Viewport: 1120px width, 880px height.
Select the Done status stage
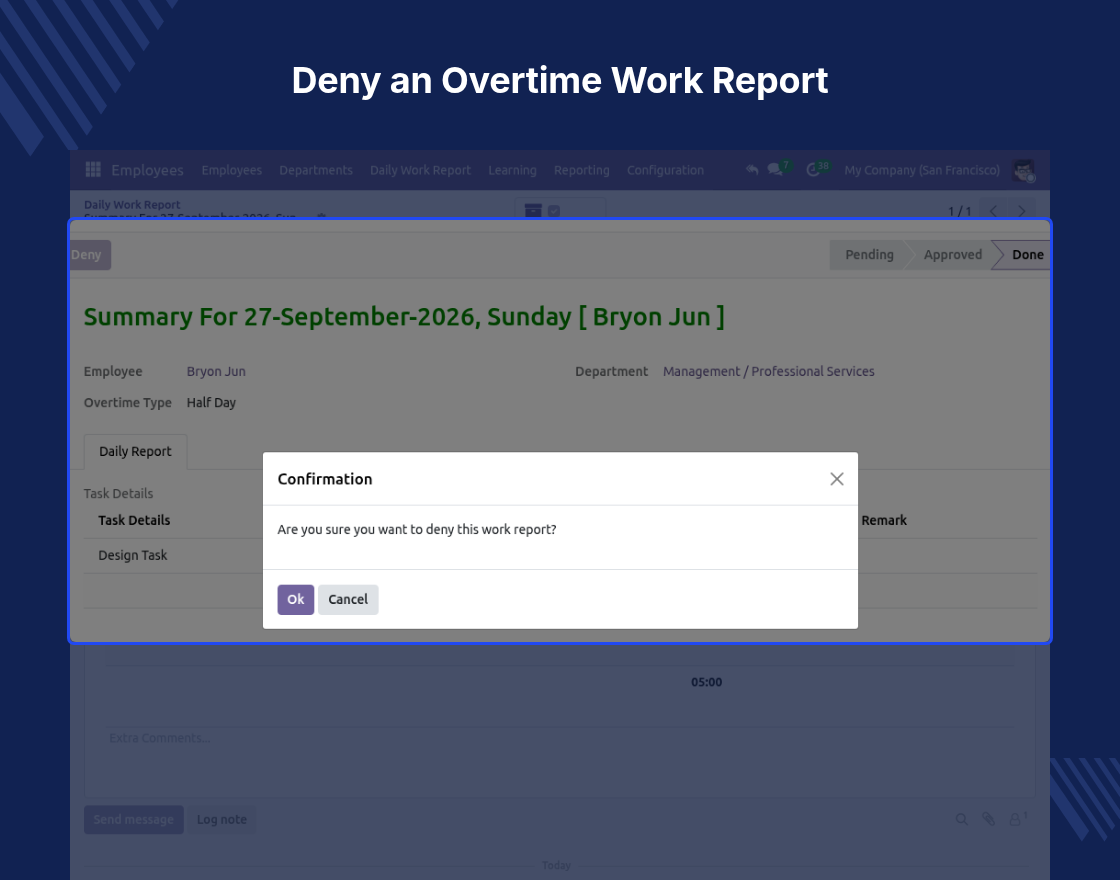[1026, 255]
